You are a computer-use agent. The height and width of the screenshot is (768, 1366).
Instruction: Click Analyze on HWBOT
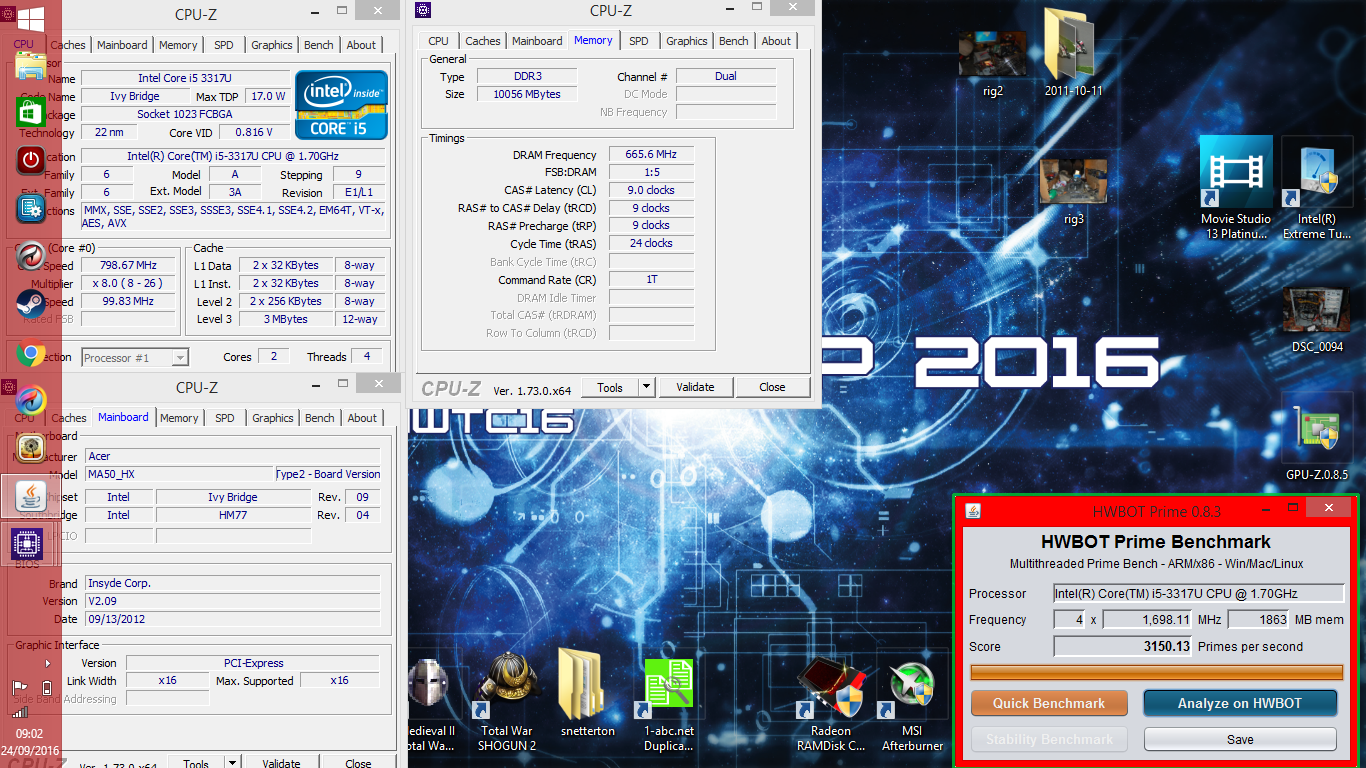[x=1240, y=703]
